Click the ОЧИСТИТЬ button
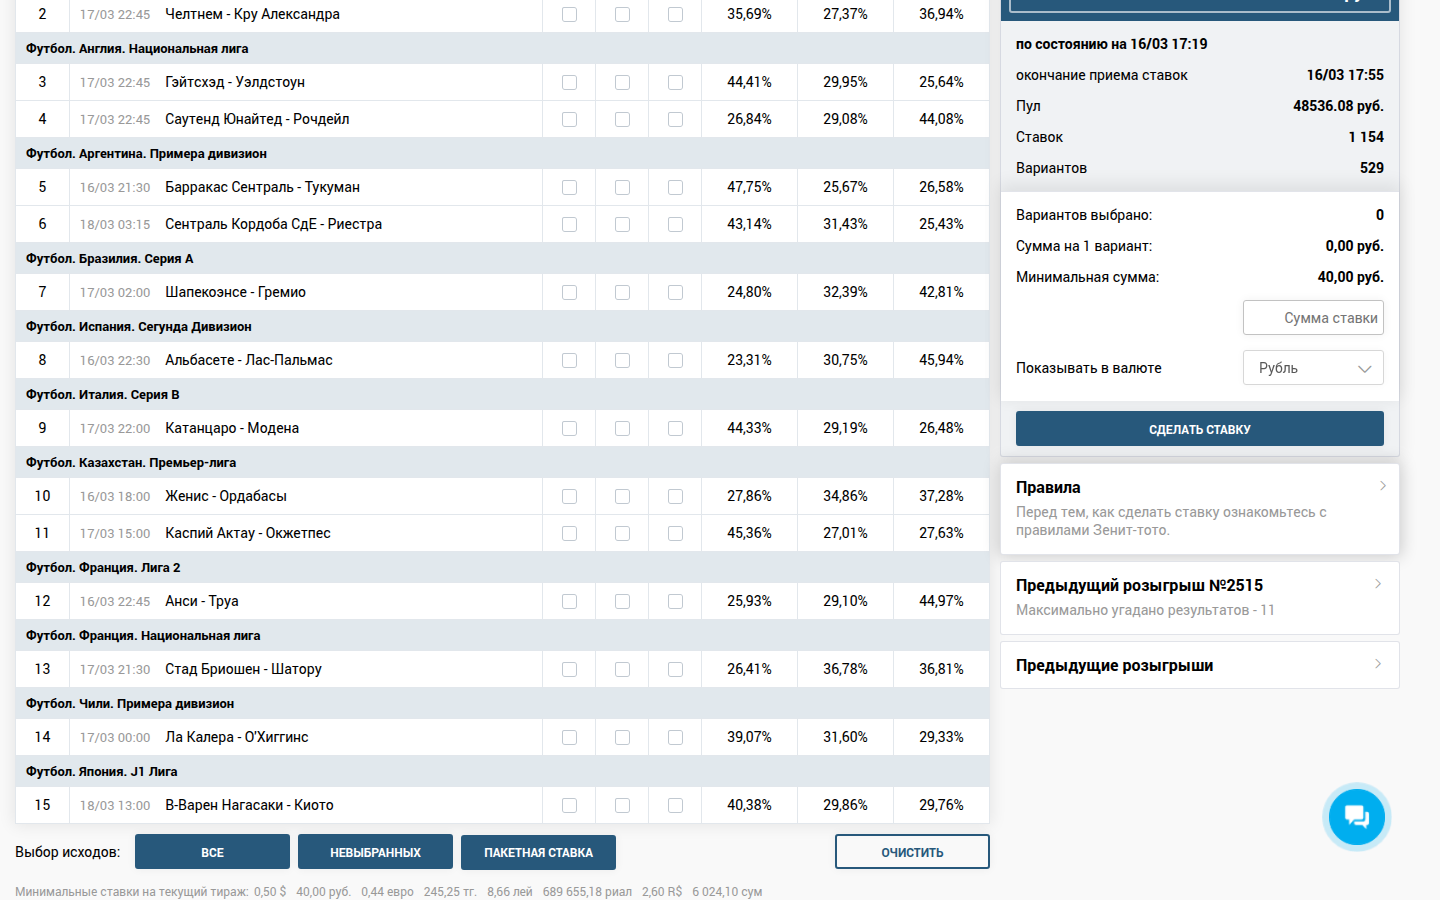 912,852
